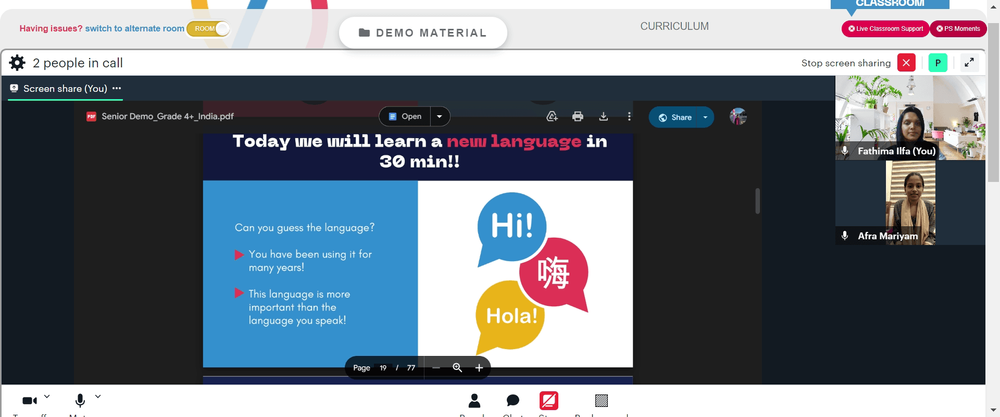1000x417 pixels.
Task: Expand the Open with dropdown arrow
Action: 439,117
